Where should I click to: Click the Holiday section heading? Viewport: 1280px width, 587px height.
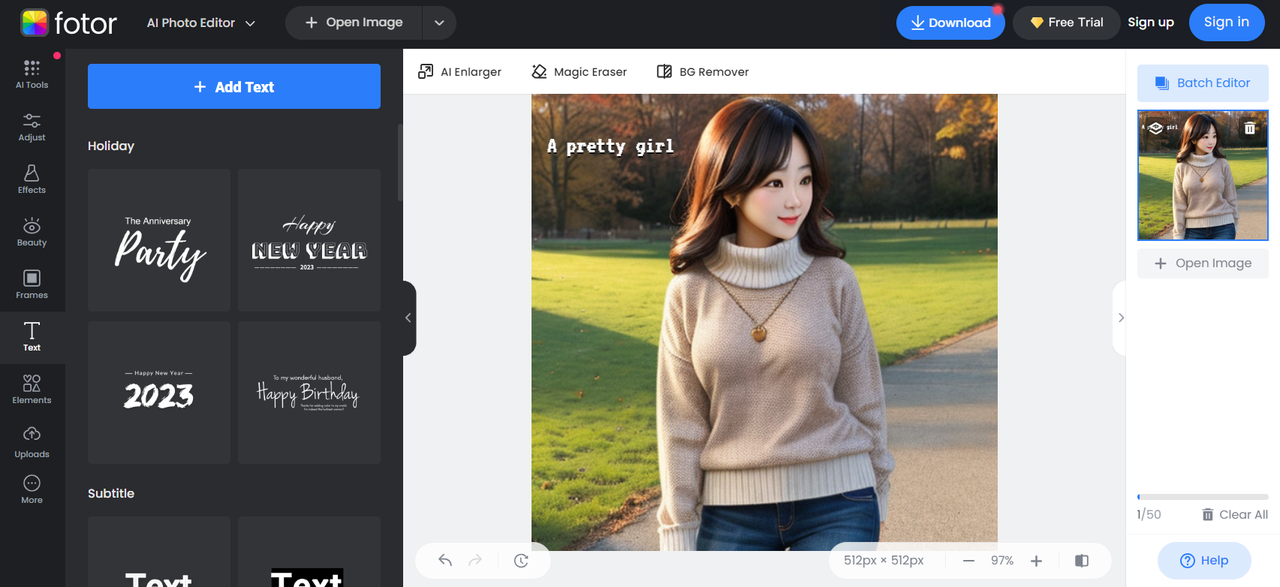tap(111, 146)
